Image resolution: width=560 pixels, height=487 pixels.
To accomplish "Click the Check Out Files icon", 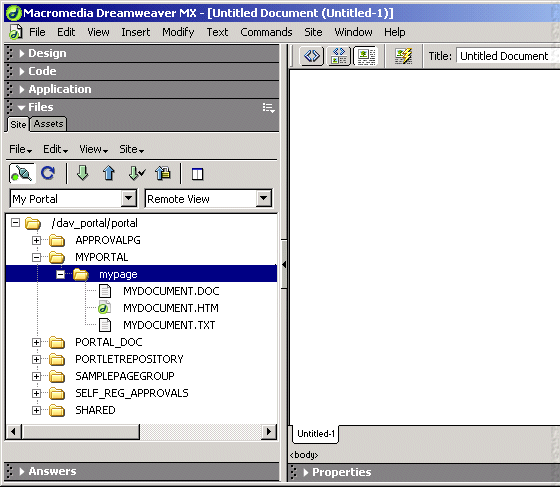I will (136, 173).
